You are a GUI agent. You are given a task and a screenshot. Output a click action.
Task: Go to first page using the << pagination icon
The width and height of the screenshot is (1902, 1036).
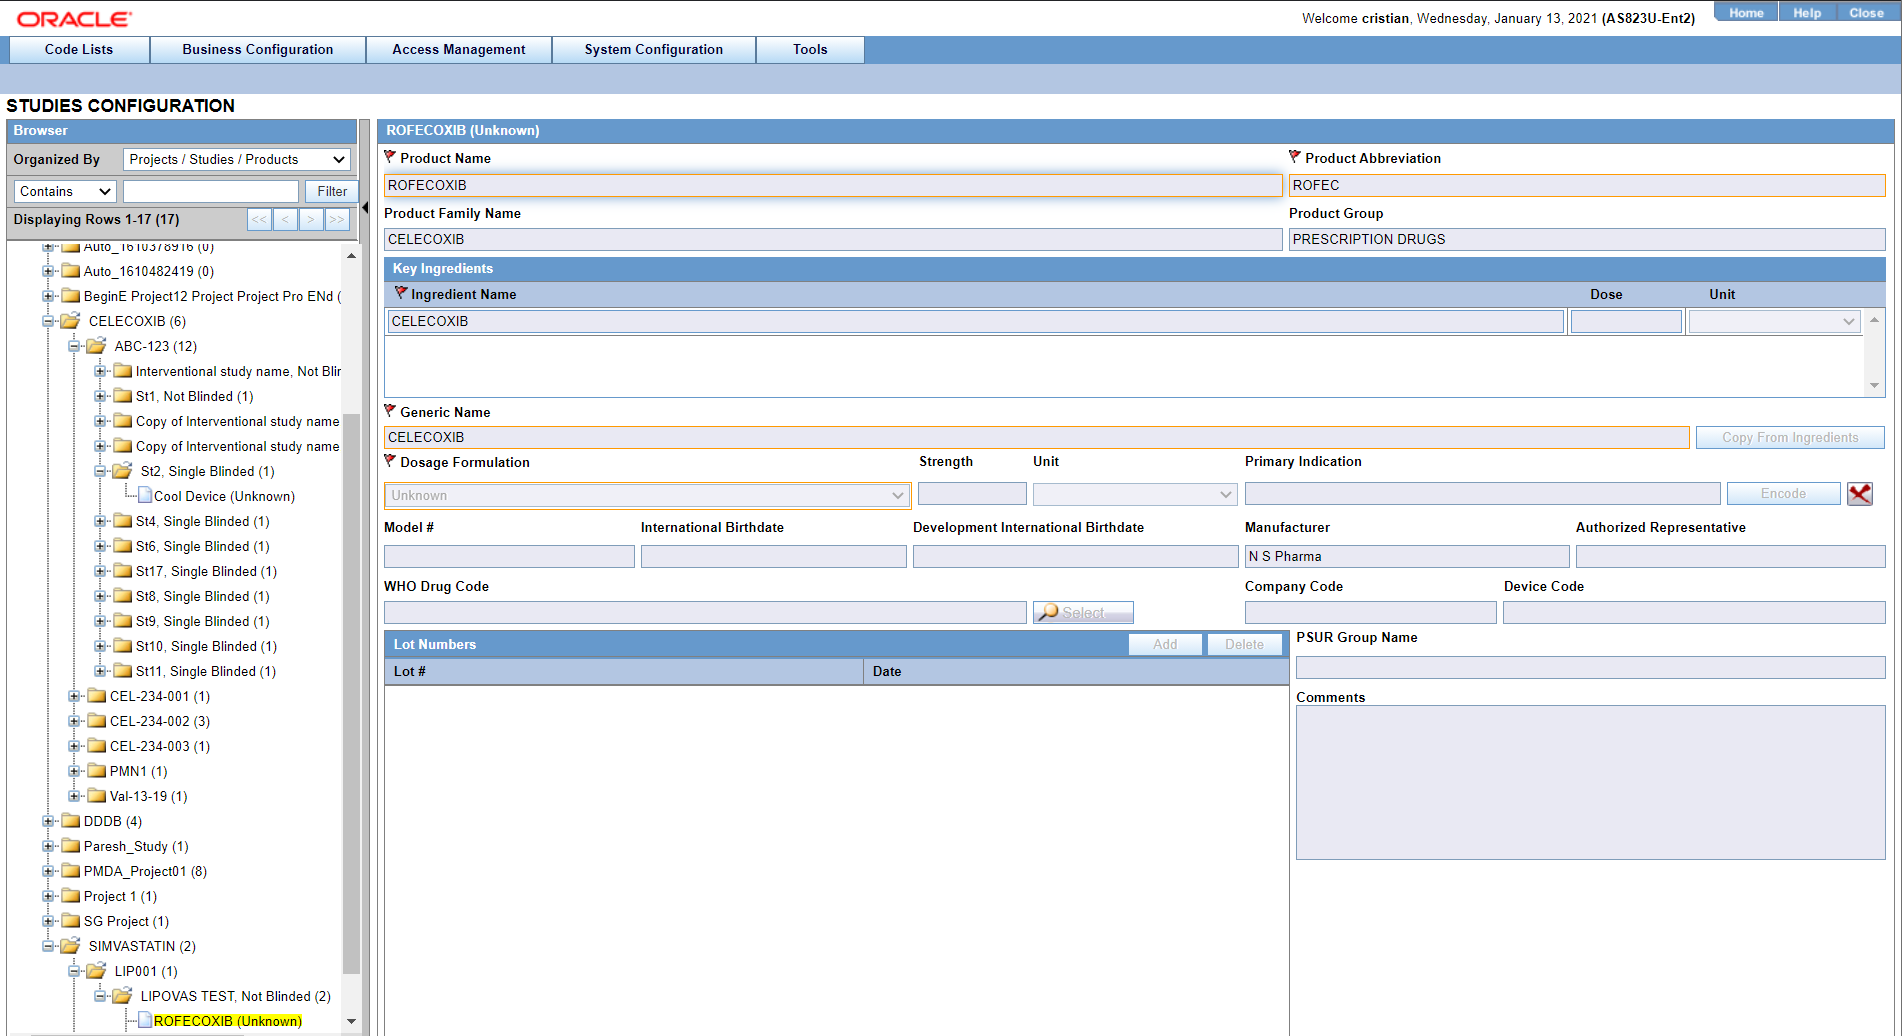pos(258,219)
